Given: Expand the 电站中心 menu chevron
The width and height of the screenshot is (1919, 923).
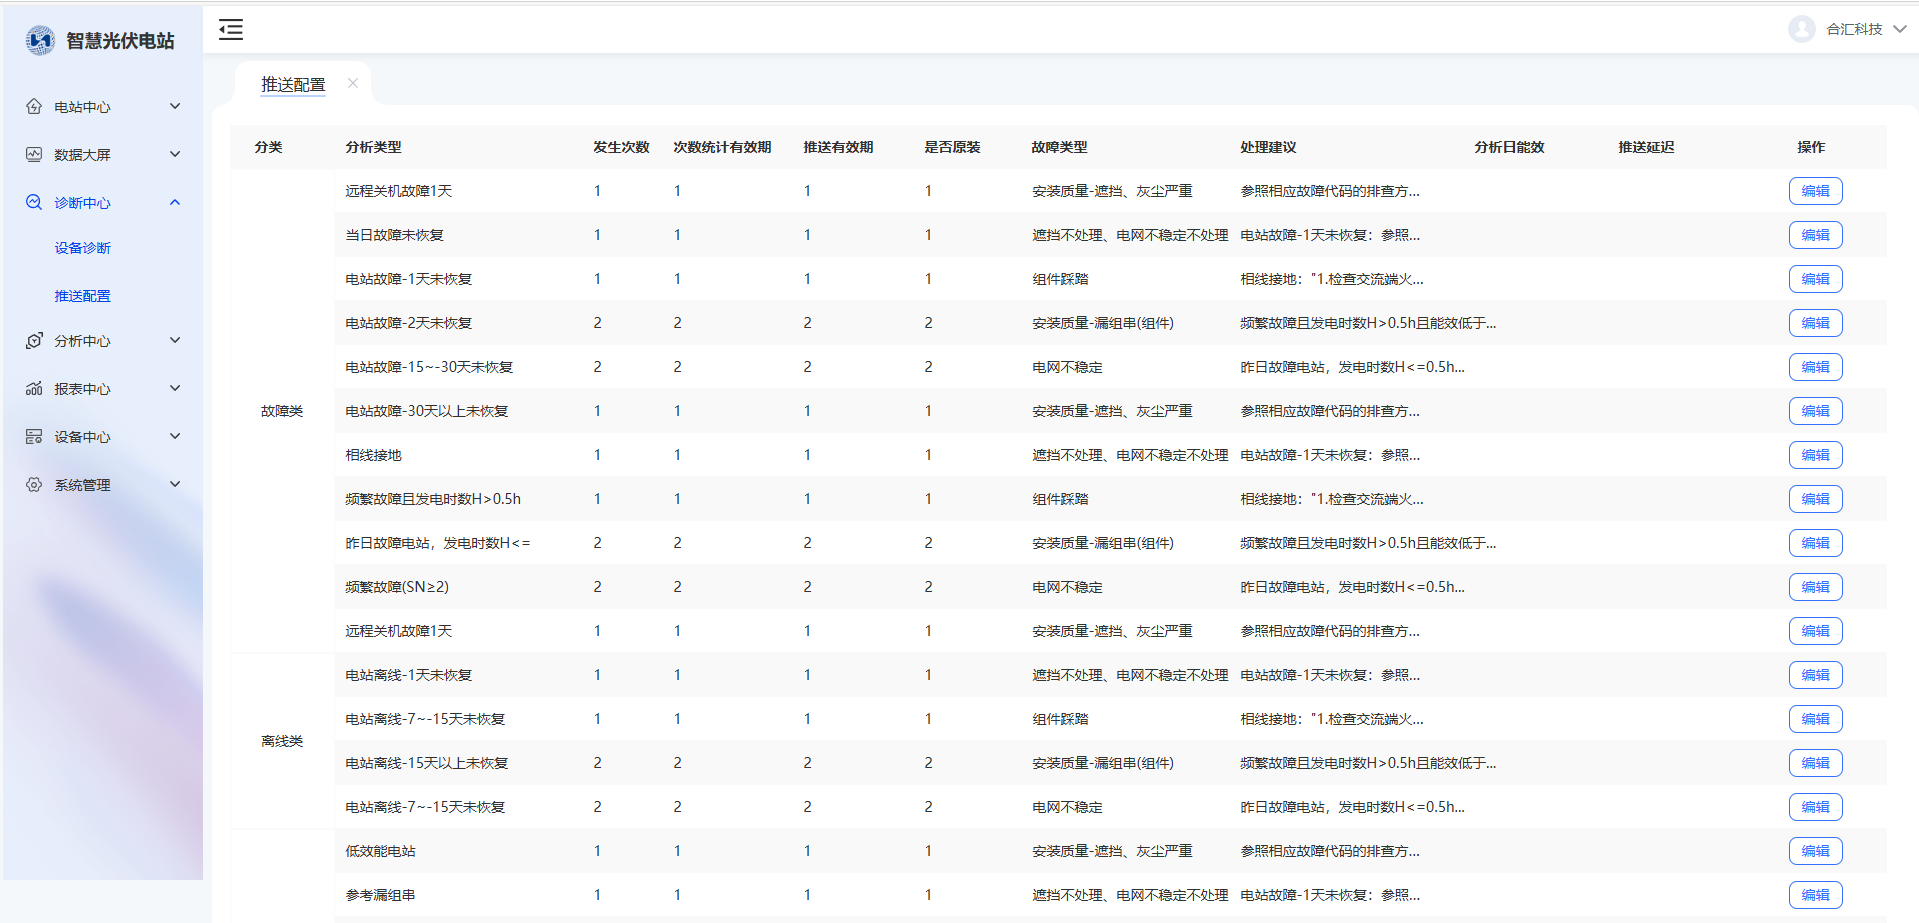Looking at the screenshot, I should click(175, 107).
